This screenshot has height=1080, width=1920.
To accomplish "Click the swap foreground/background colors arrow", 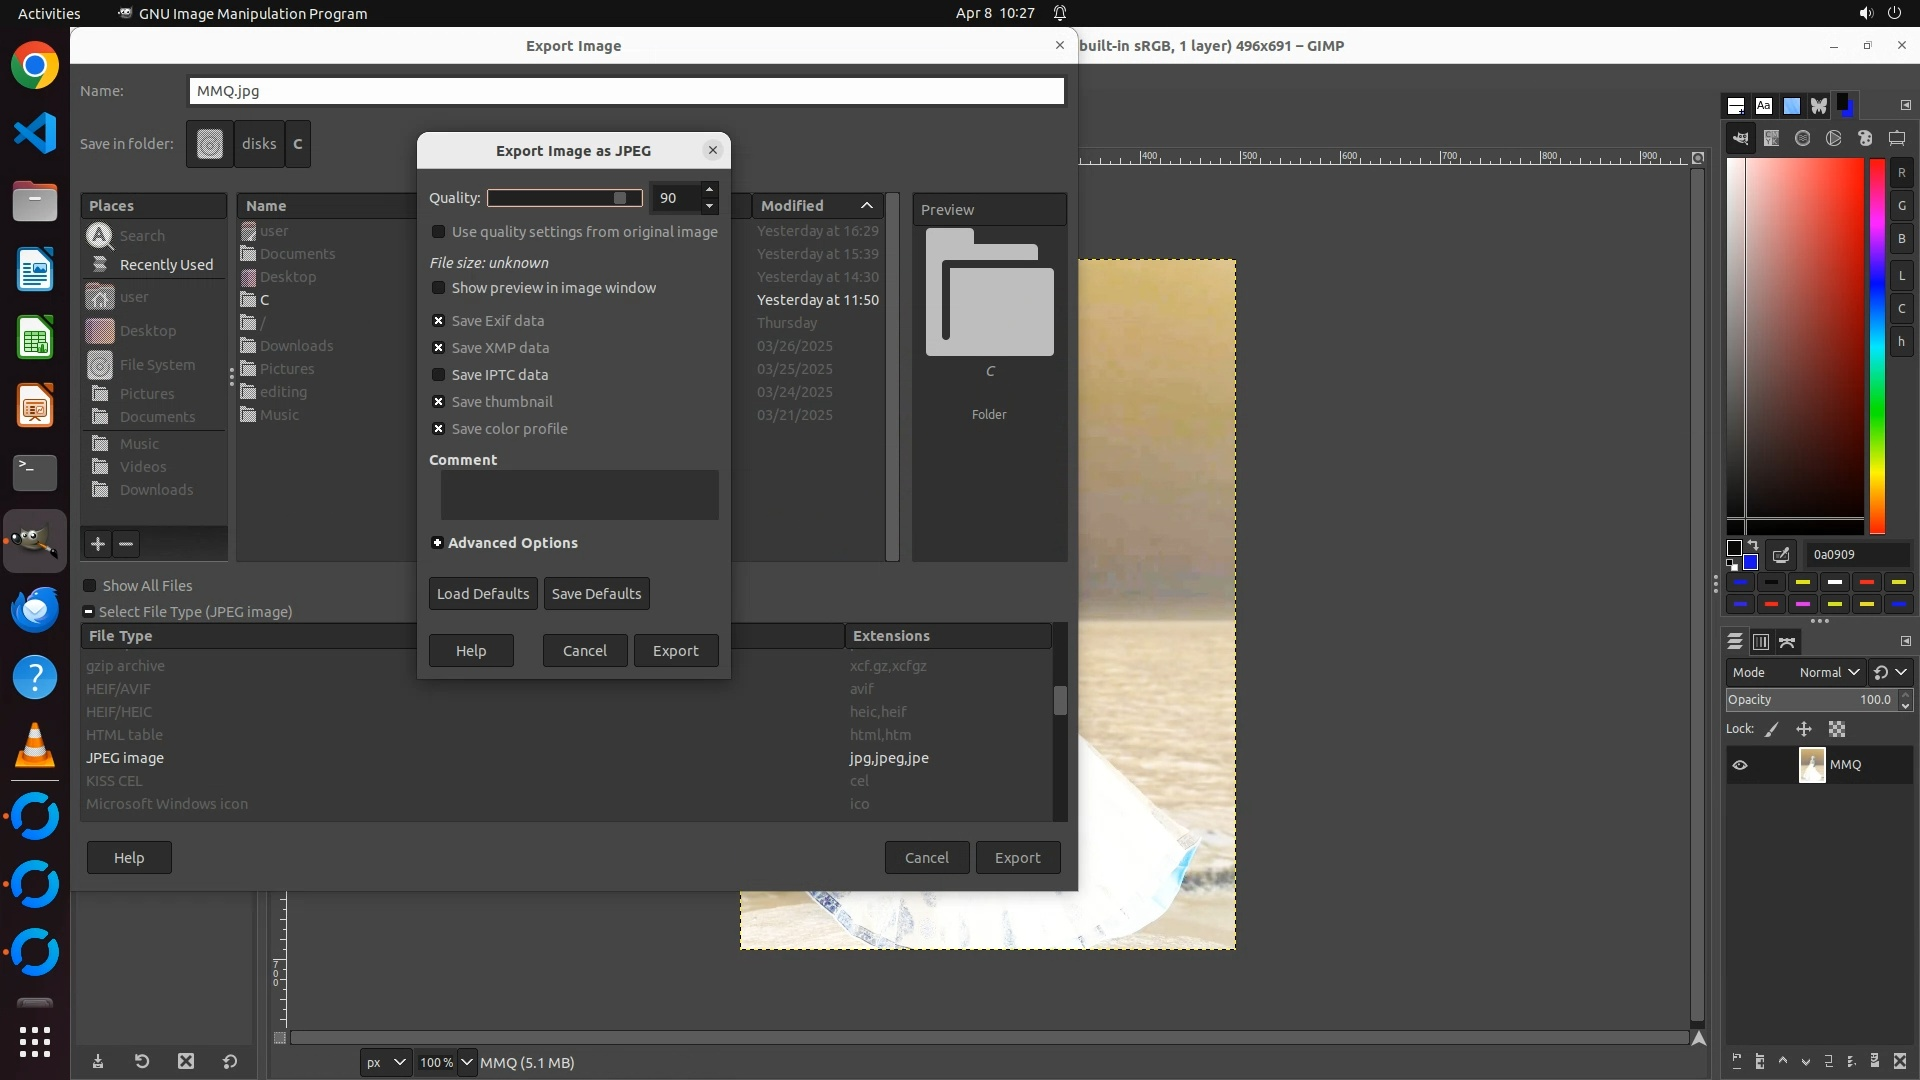I will (1753, 545).
